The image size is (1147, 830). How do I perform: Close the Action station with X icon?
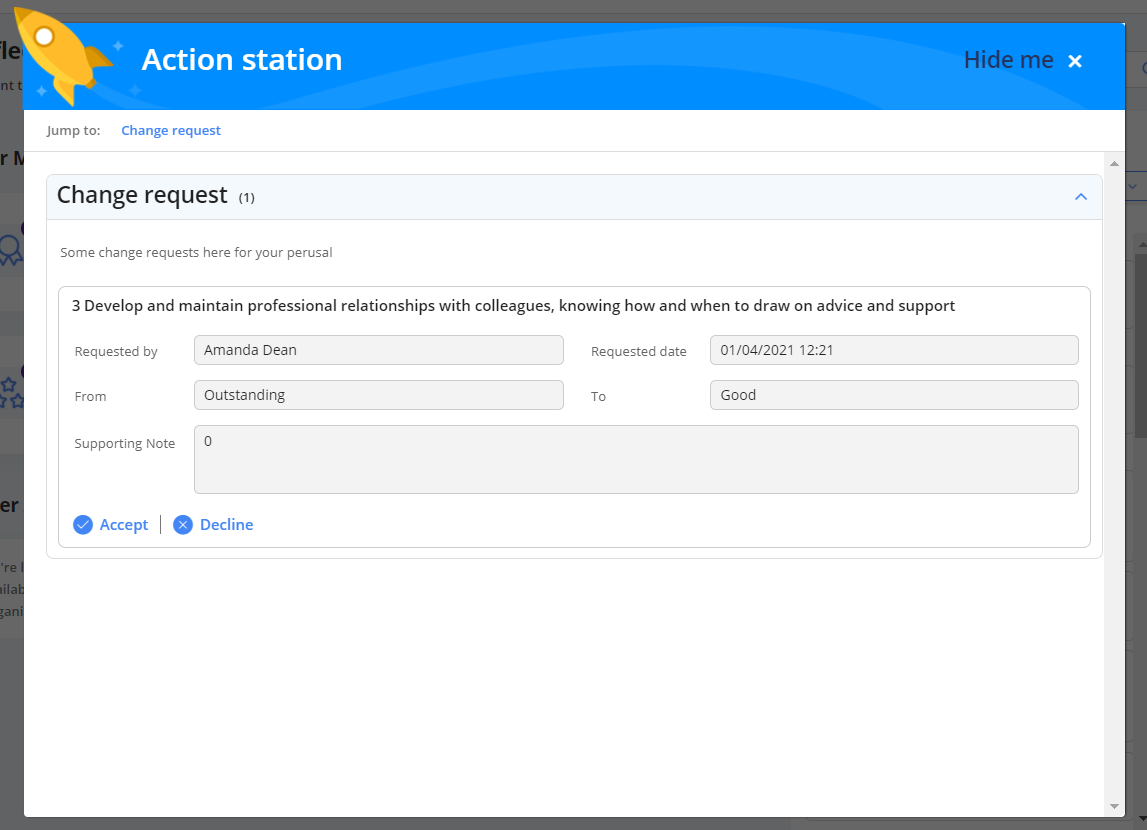point(1075,61)
